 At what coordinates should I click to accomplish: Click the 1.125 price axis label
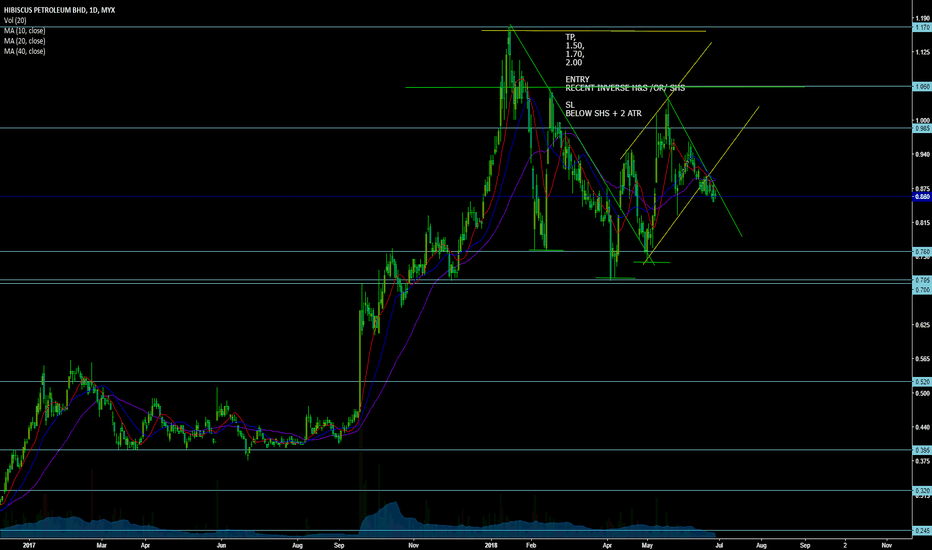point(922,52)
